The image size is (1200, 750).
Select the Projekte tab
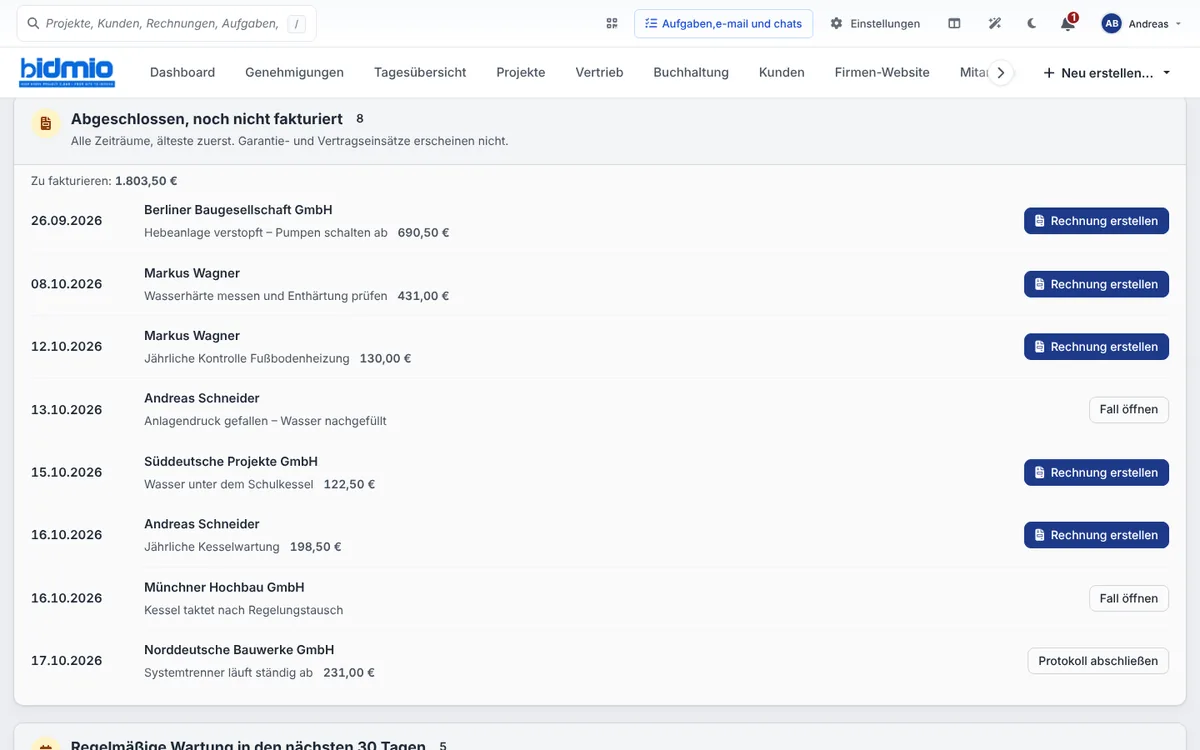coord(521,72)
